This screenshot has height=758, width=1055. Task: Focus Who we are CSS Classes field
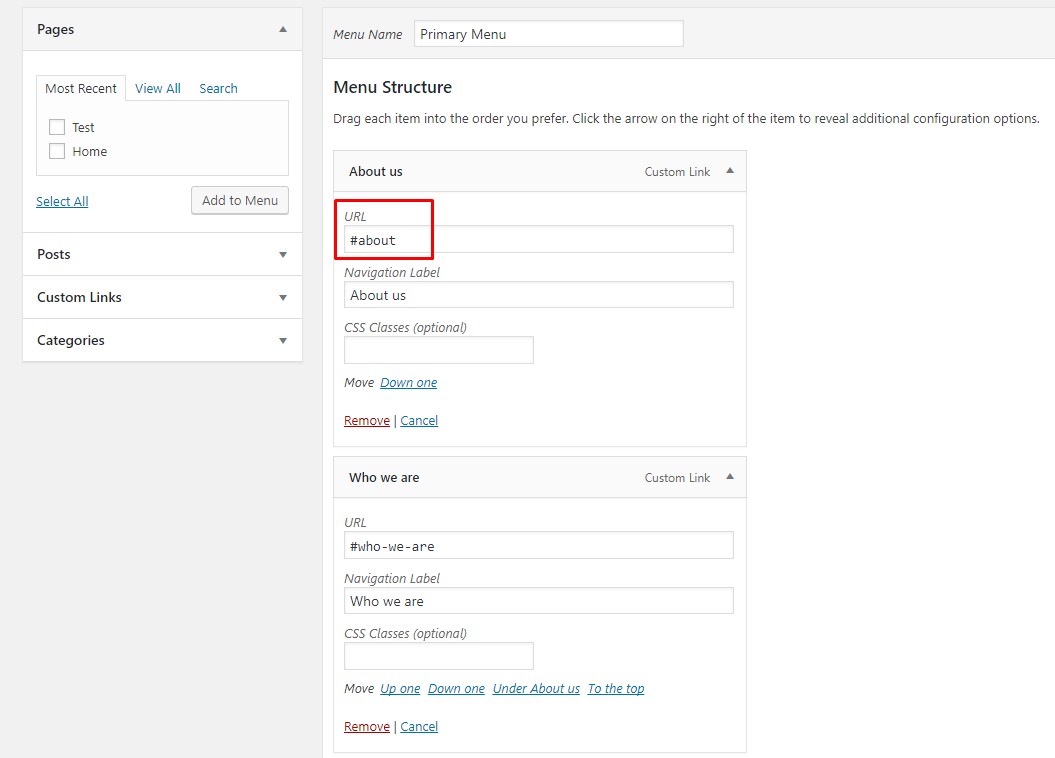click(439, 656)
